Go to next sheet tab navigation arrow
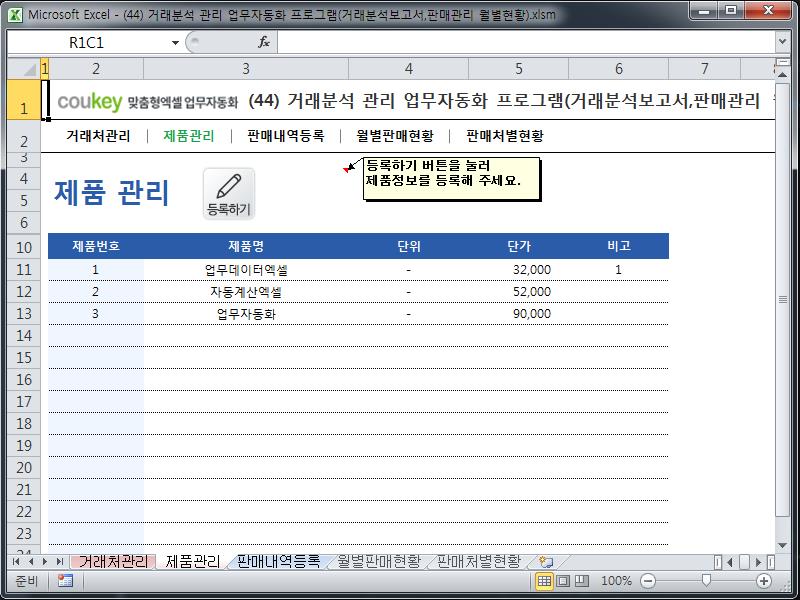Viewport: 800px width, 600px height. [x=45, y=562]
